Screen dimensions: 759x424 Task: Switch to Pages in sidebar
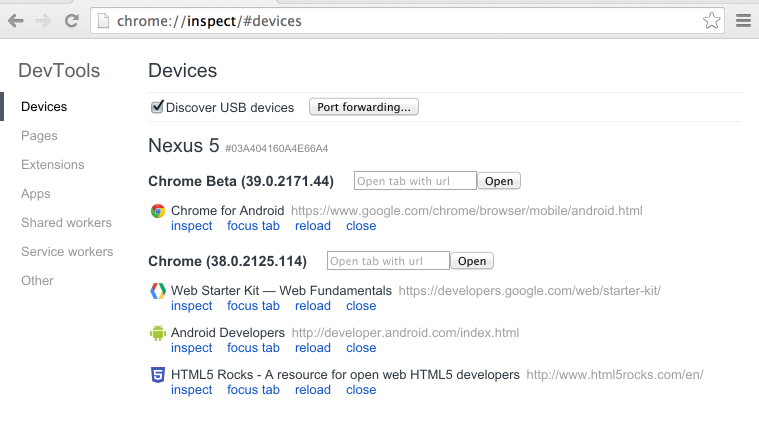point(39,136)
